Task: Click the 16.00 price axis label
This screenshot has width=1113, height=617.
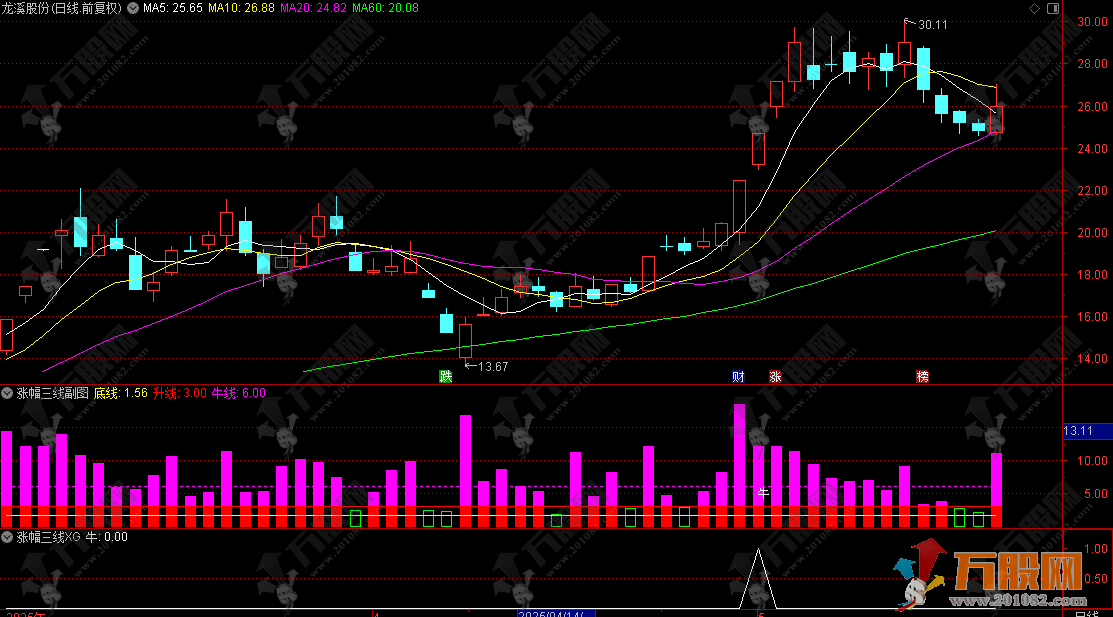Action: tap(1092, 317)
